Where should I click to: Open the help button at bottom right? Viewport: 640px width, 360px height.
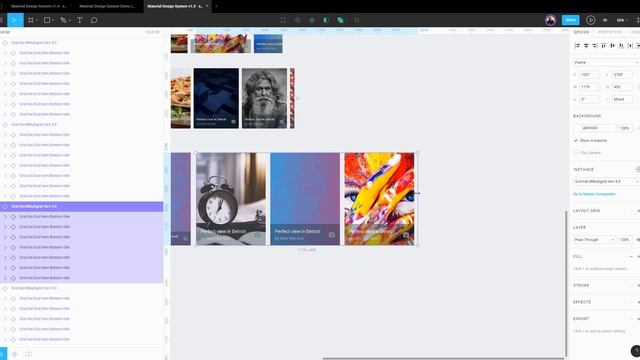636,351
